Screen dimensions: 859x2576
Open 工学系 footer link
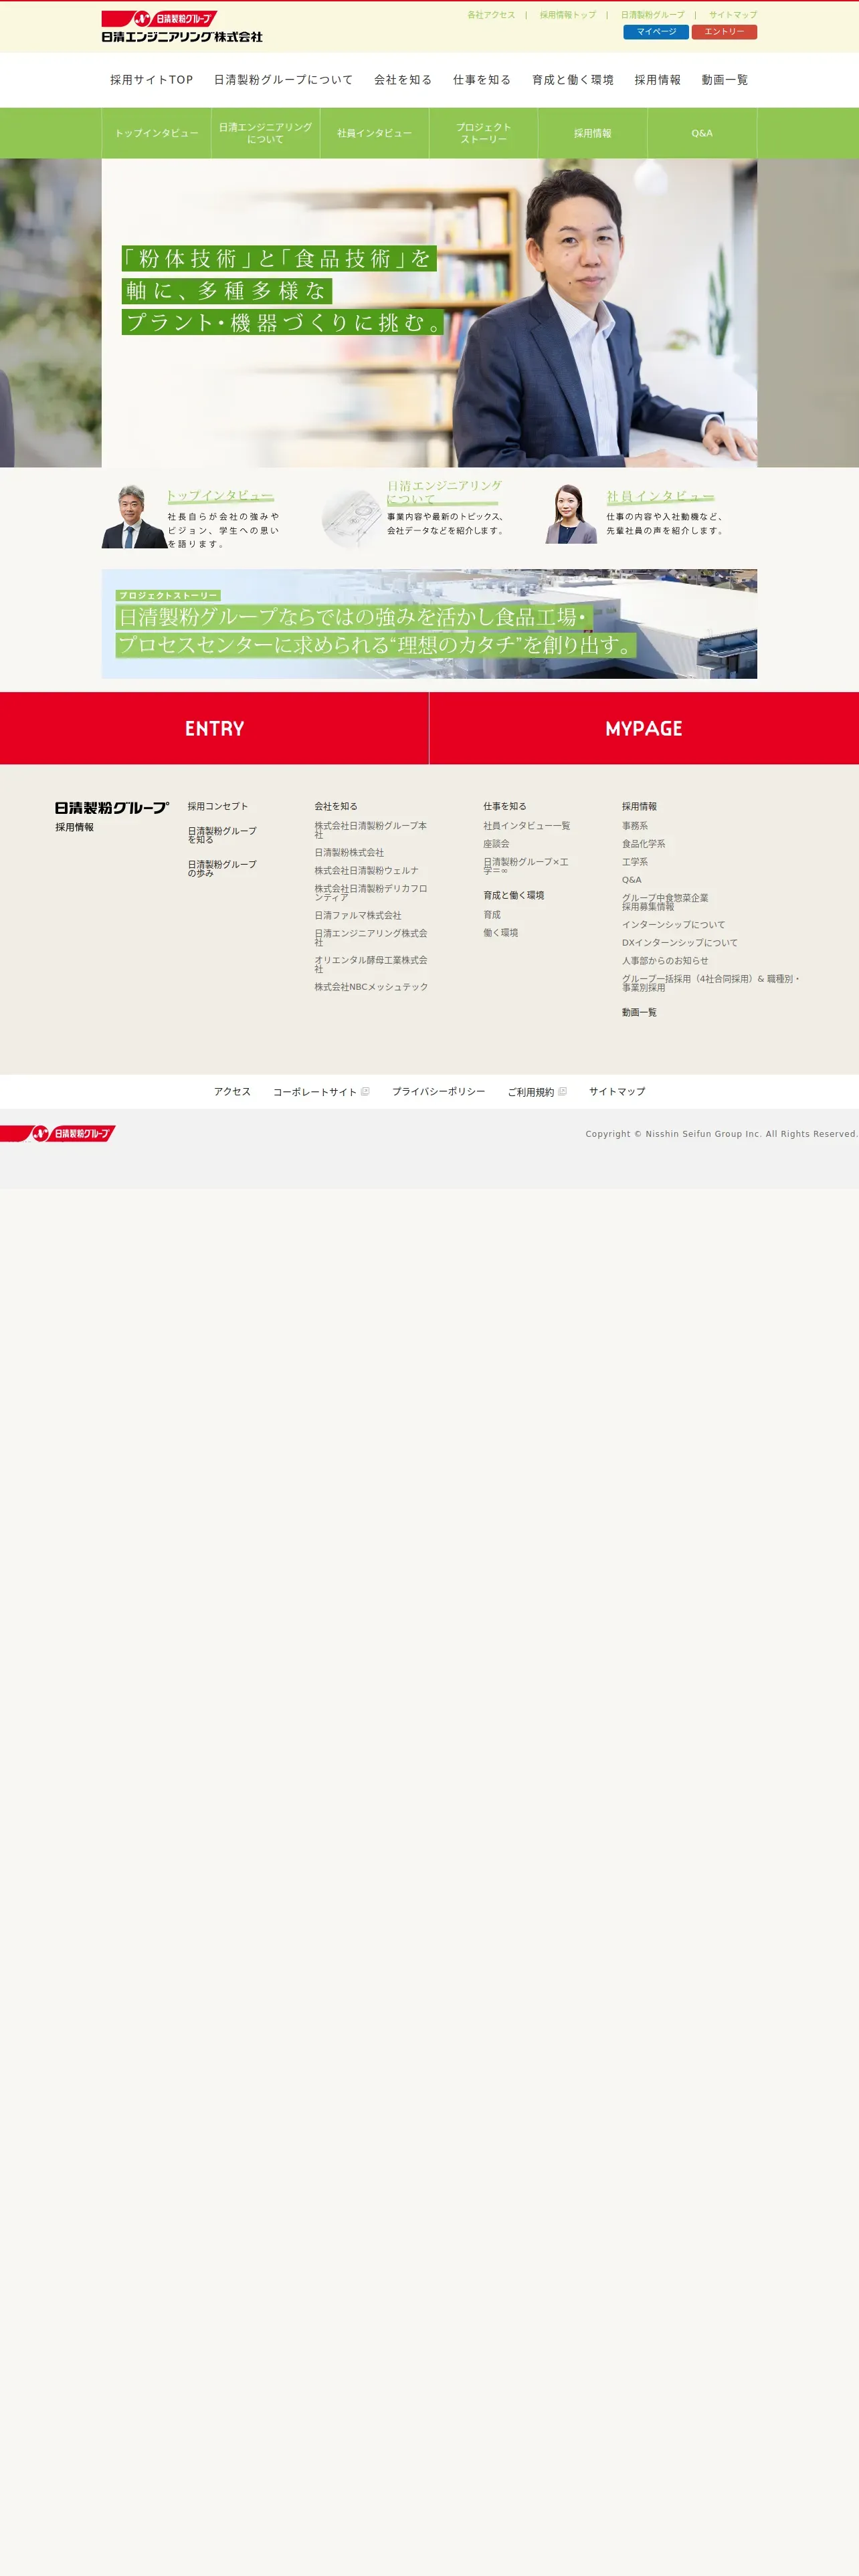[x=635, y=862]
